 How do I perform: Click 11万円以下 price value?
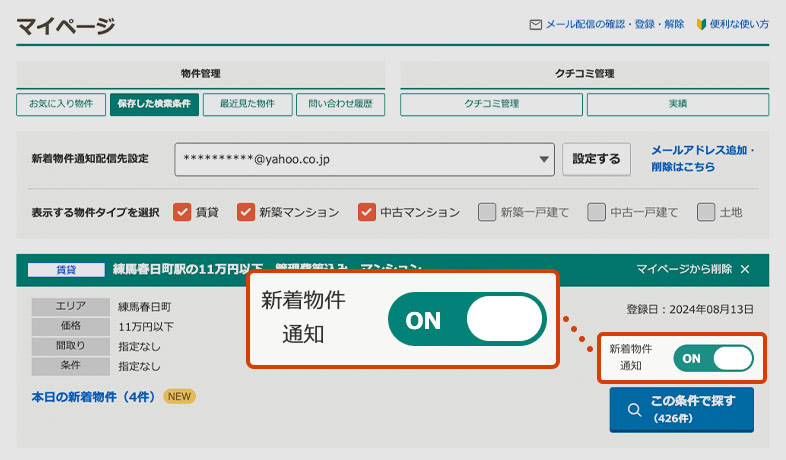pyautogui.click(x=146, y=327)
